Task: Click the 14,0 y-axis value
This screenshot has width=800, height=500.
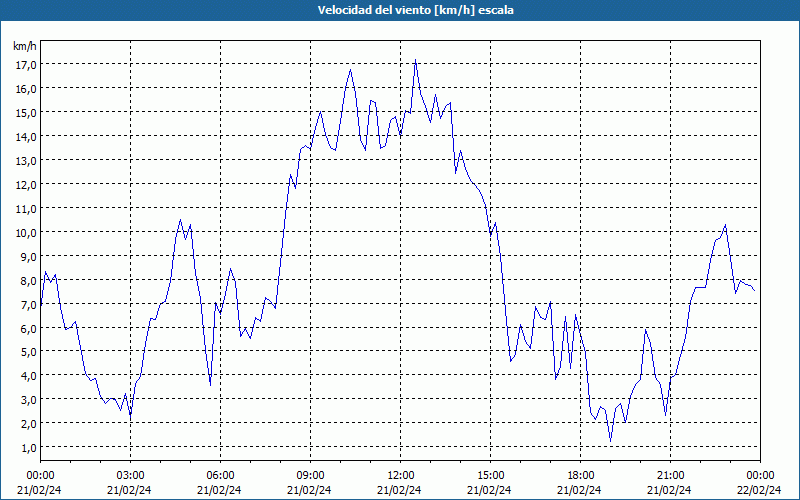Action: point(26,137)
